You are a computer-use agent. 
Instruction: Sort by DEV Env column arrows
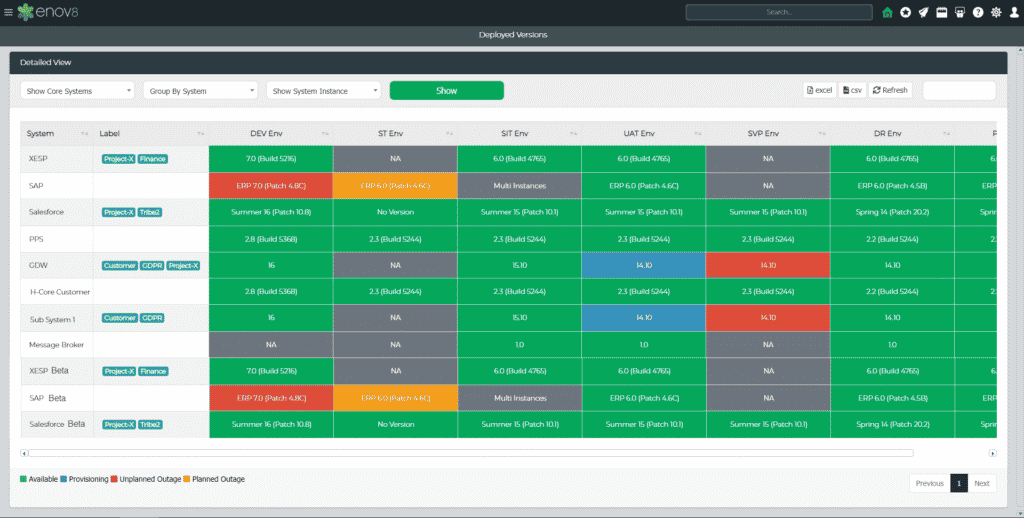point(325,134)
